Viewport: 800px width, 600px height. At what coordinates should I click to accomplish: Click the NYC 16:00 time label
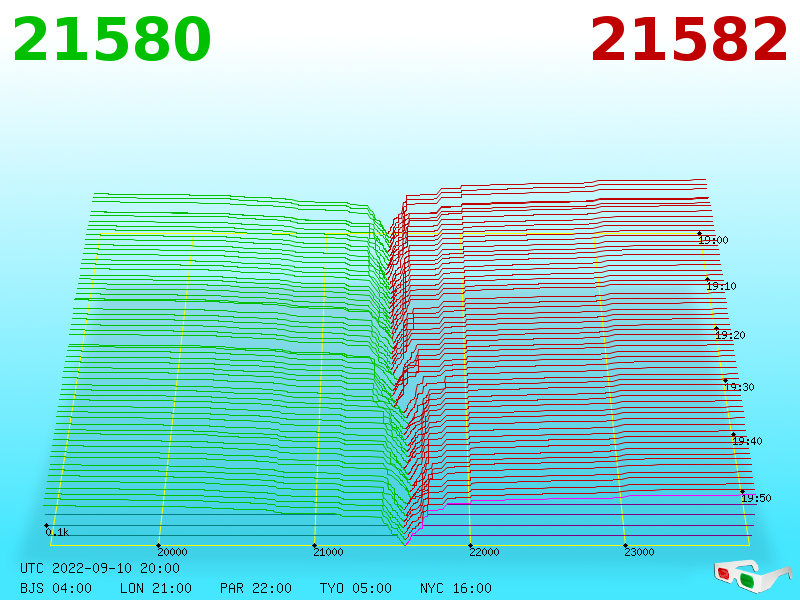tap(456, 588)
